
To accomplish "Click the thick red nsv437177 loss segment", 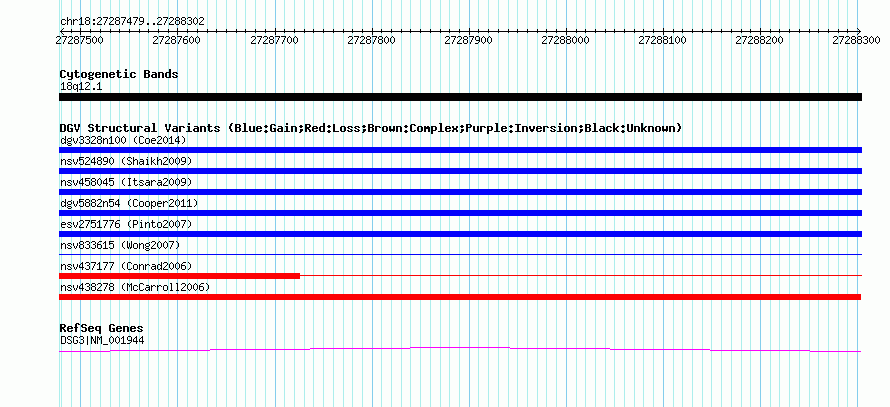I will tap(179, 276).
